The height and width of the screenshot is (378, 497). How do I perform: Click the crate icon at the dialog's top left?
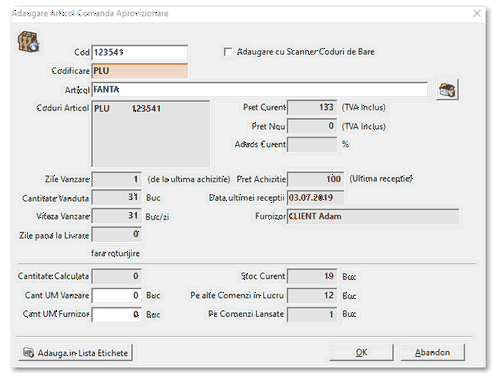pos(28,42)
